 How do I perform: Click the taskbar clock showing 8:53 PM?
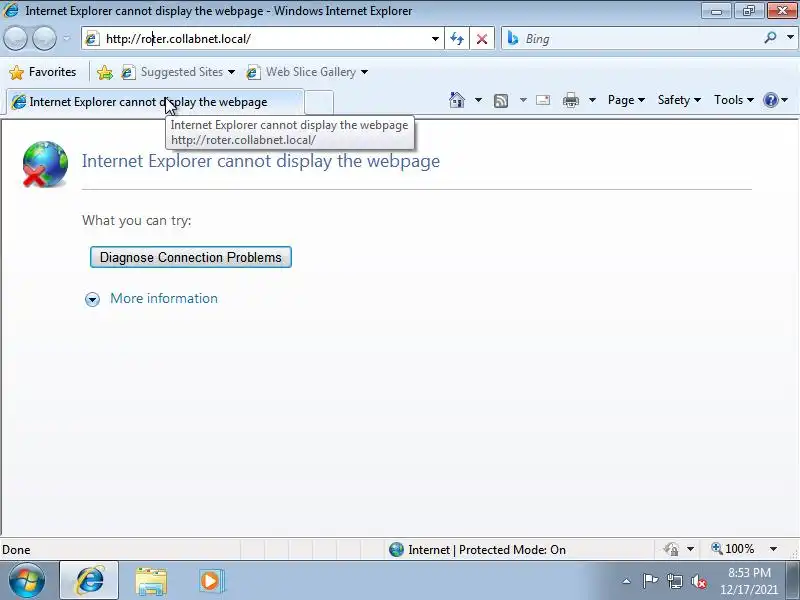[x=749, y=581]
